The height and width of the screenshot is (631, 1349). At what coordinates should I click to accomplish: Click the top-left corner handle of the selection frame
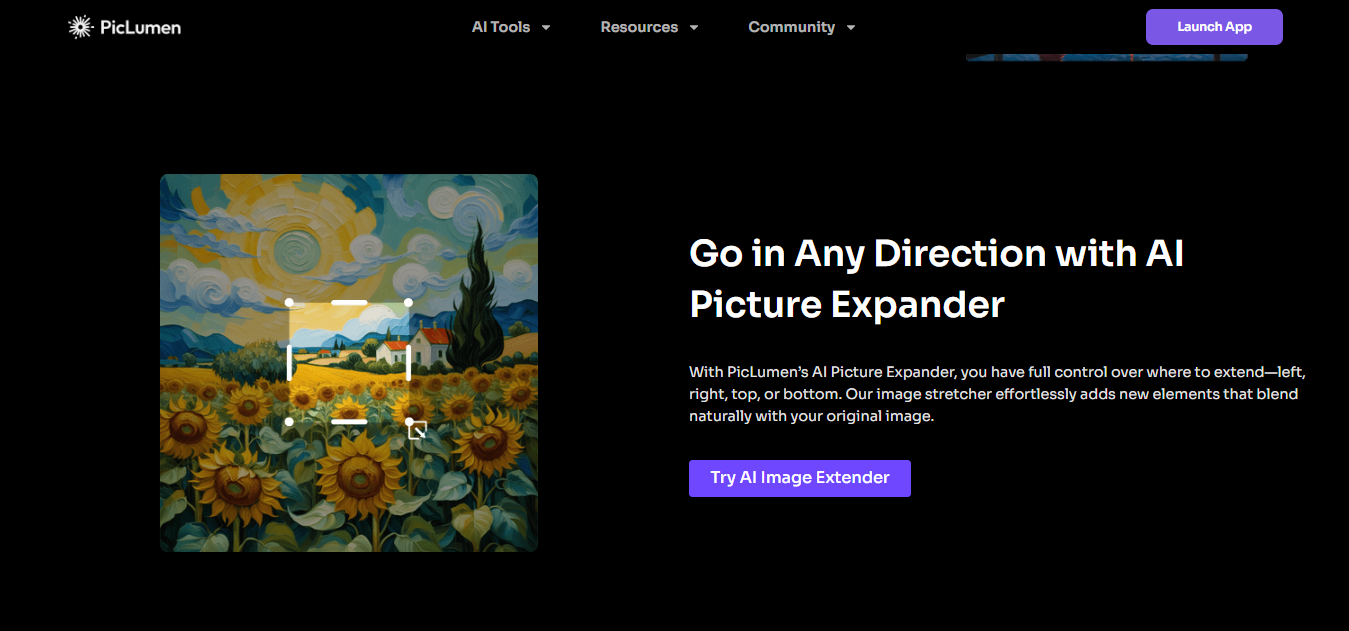[289, 302]
